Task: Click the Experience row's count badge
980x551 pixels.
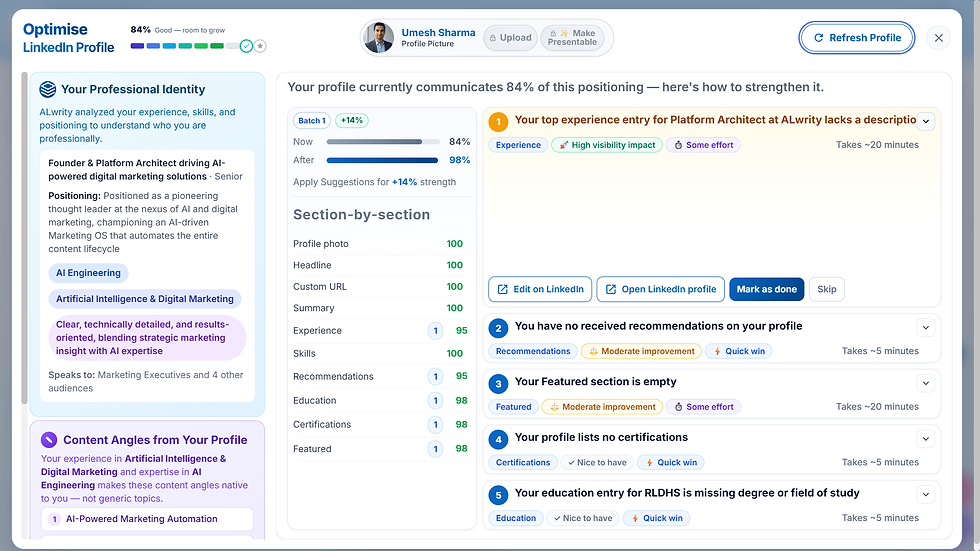Action: coord(436,330)
